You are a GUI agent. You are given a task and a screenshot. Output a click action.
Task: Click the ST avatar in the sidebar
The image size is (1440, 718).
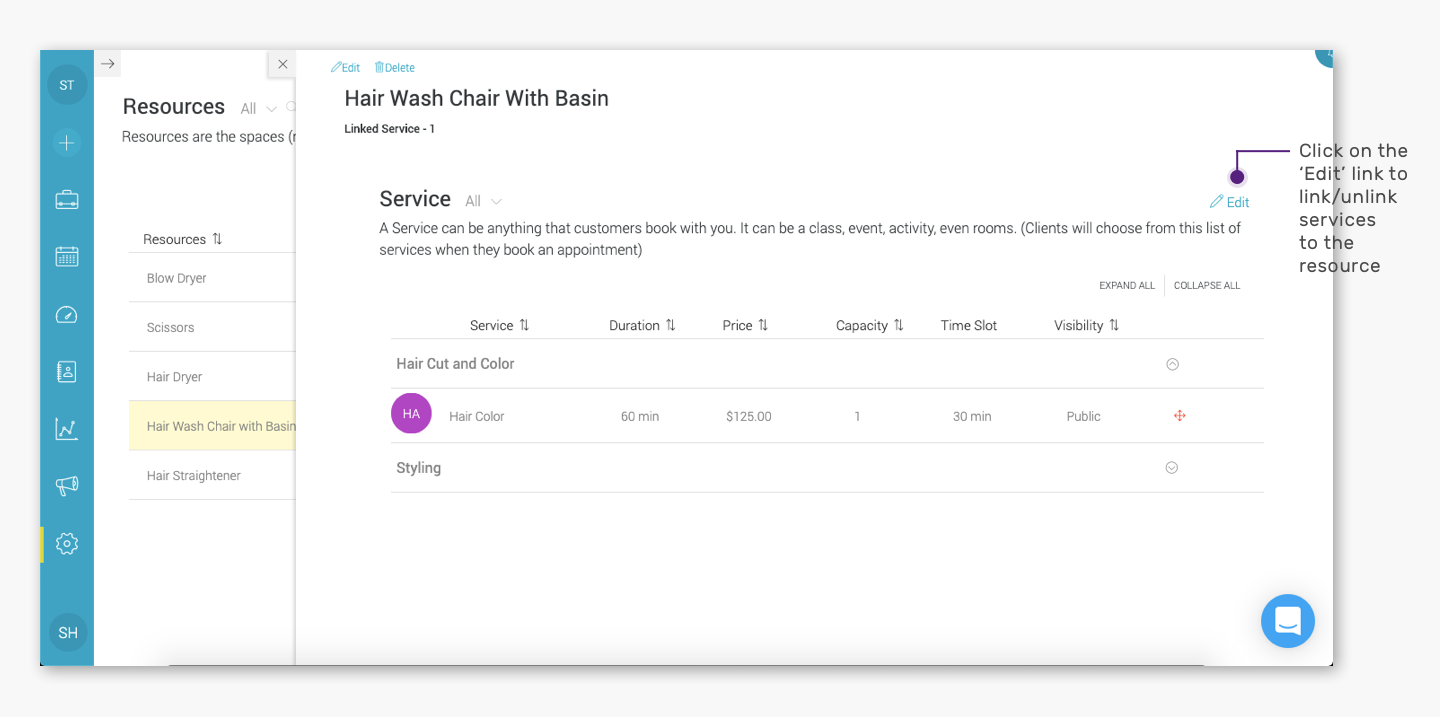coord(67,85)
